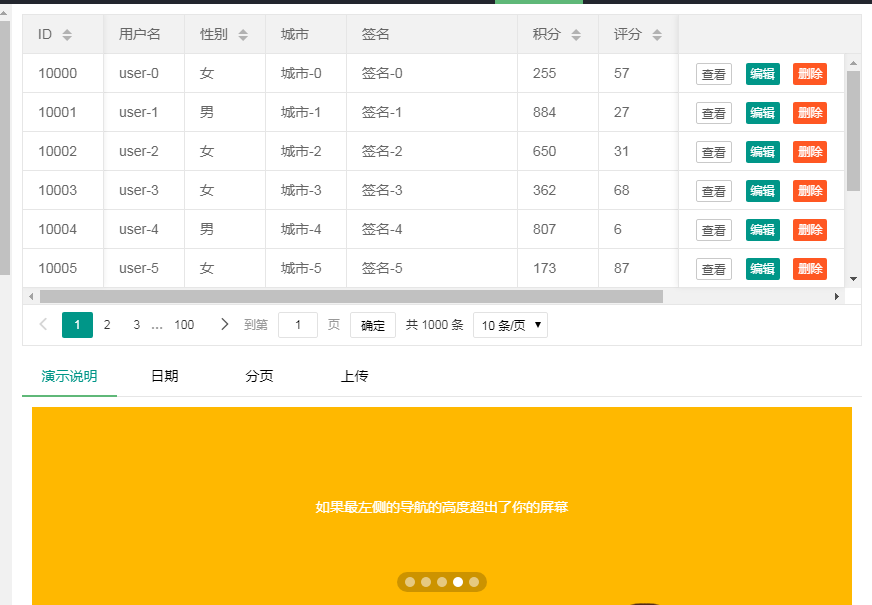View user-5 with 查看

[714, 269]
